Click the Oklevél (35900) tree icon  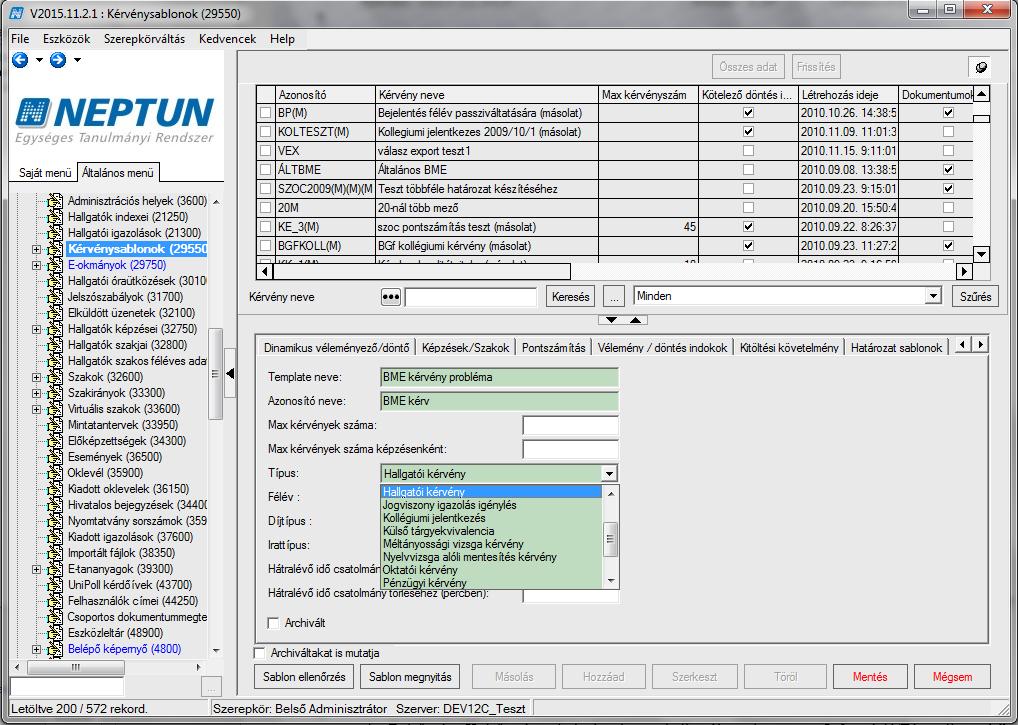tap(56, 473)
